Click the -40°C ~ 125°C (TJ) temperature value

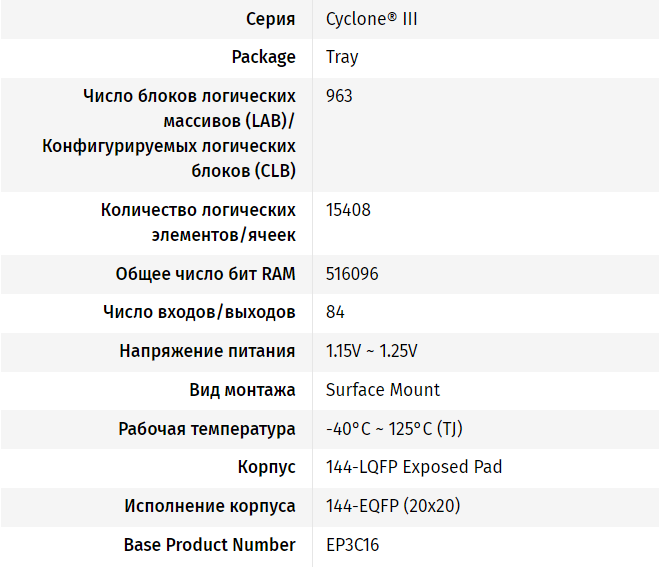[x=394, y=429]
